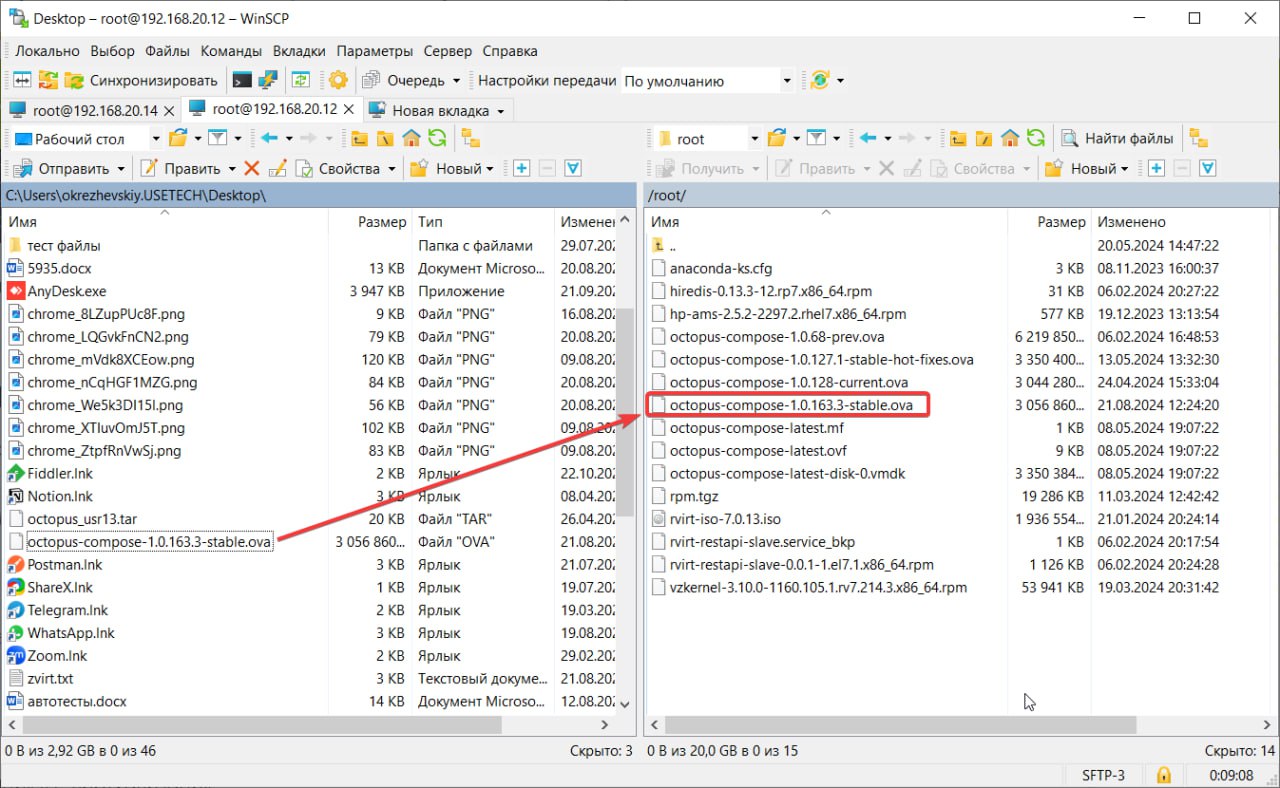Go to root directory in local panel

tap(385, 138)
